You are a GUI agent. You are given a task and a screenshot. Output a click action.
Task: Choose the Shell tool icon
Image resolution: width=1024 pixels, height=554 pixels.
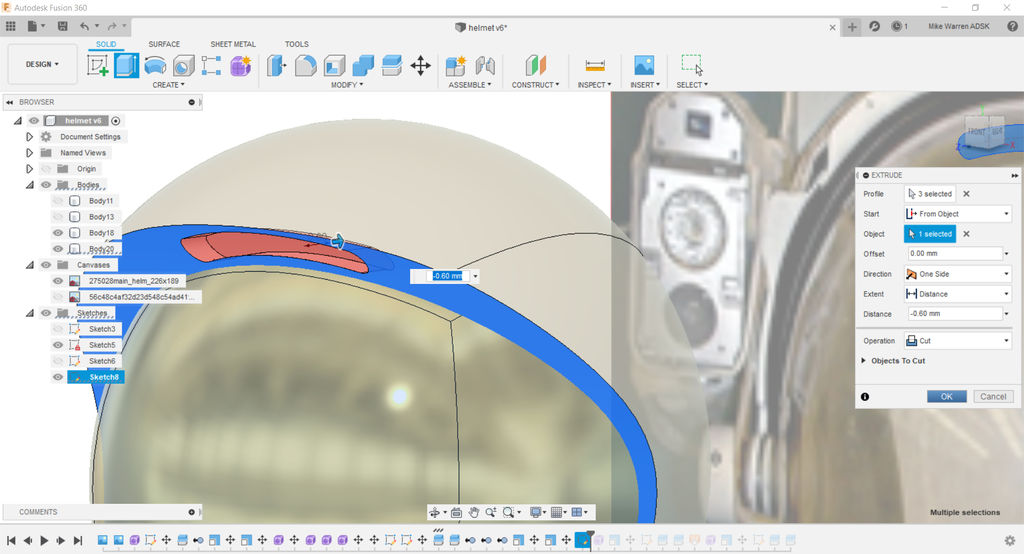[334, 65]
